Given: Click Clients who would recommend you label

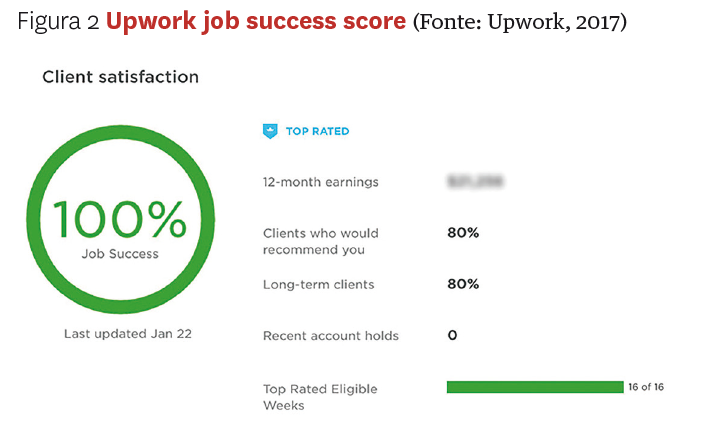Looking at the screenshot, I should click(x=320, y=241).
